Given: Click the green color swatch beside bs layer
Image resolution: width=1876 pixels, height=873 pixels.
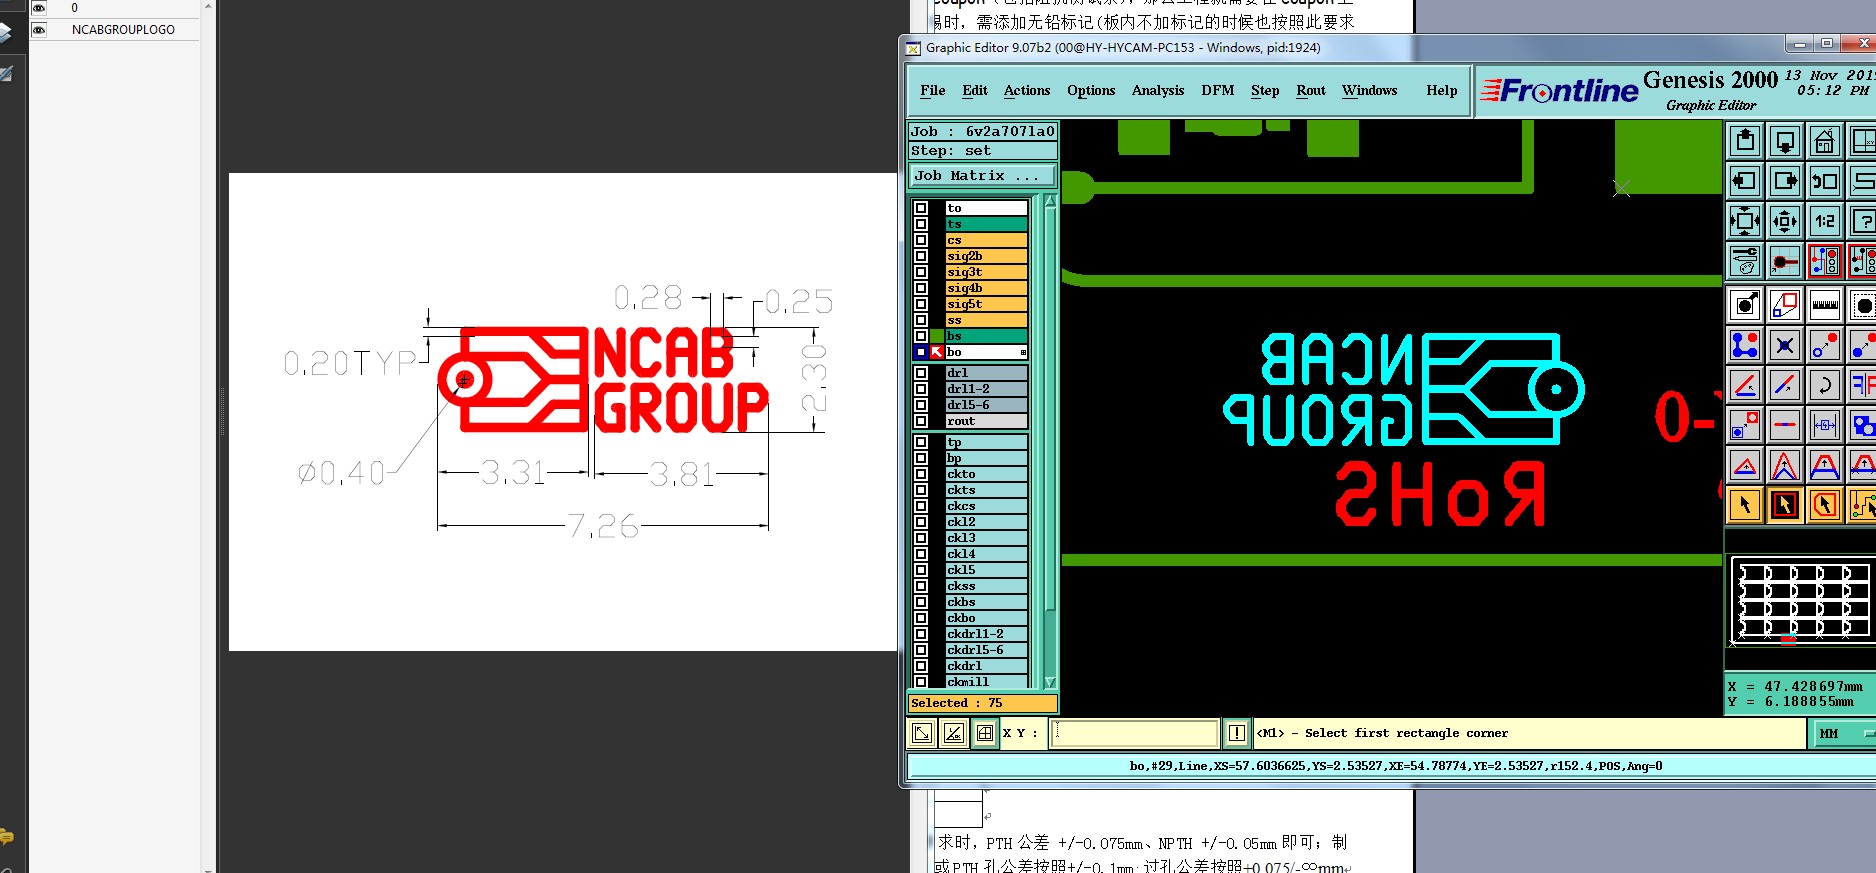Looking at the screenshot, I should point(937,336).
